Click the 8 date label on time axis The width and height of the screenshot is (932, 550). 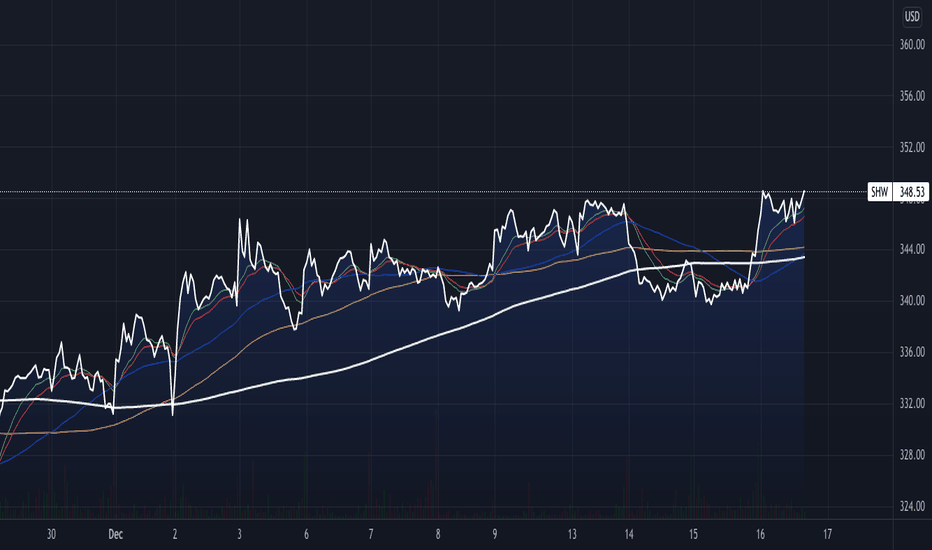coord(437,535)
